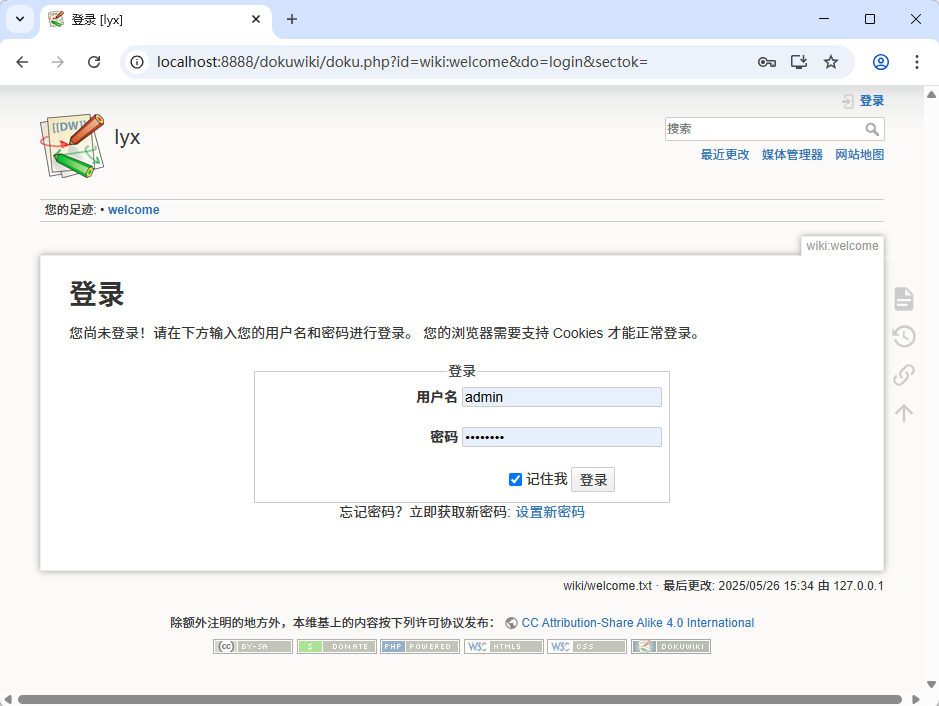
Task: Open a new browser tab
Action: coord(292,19)
